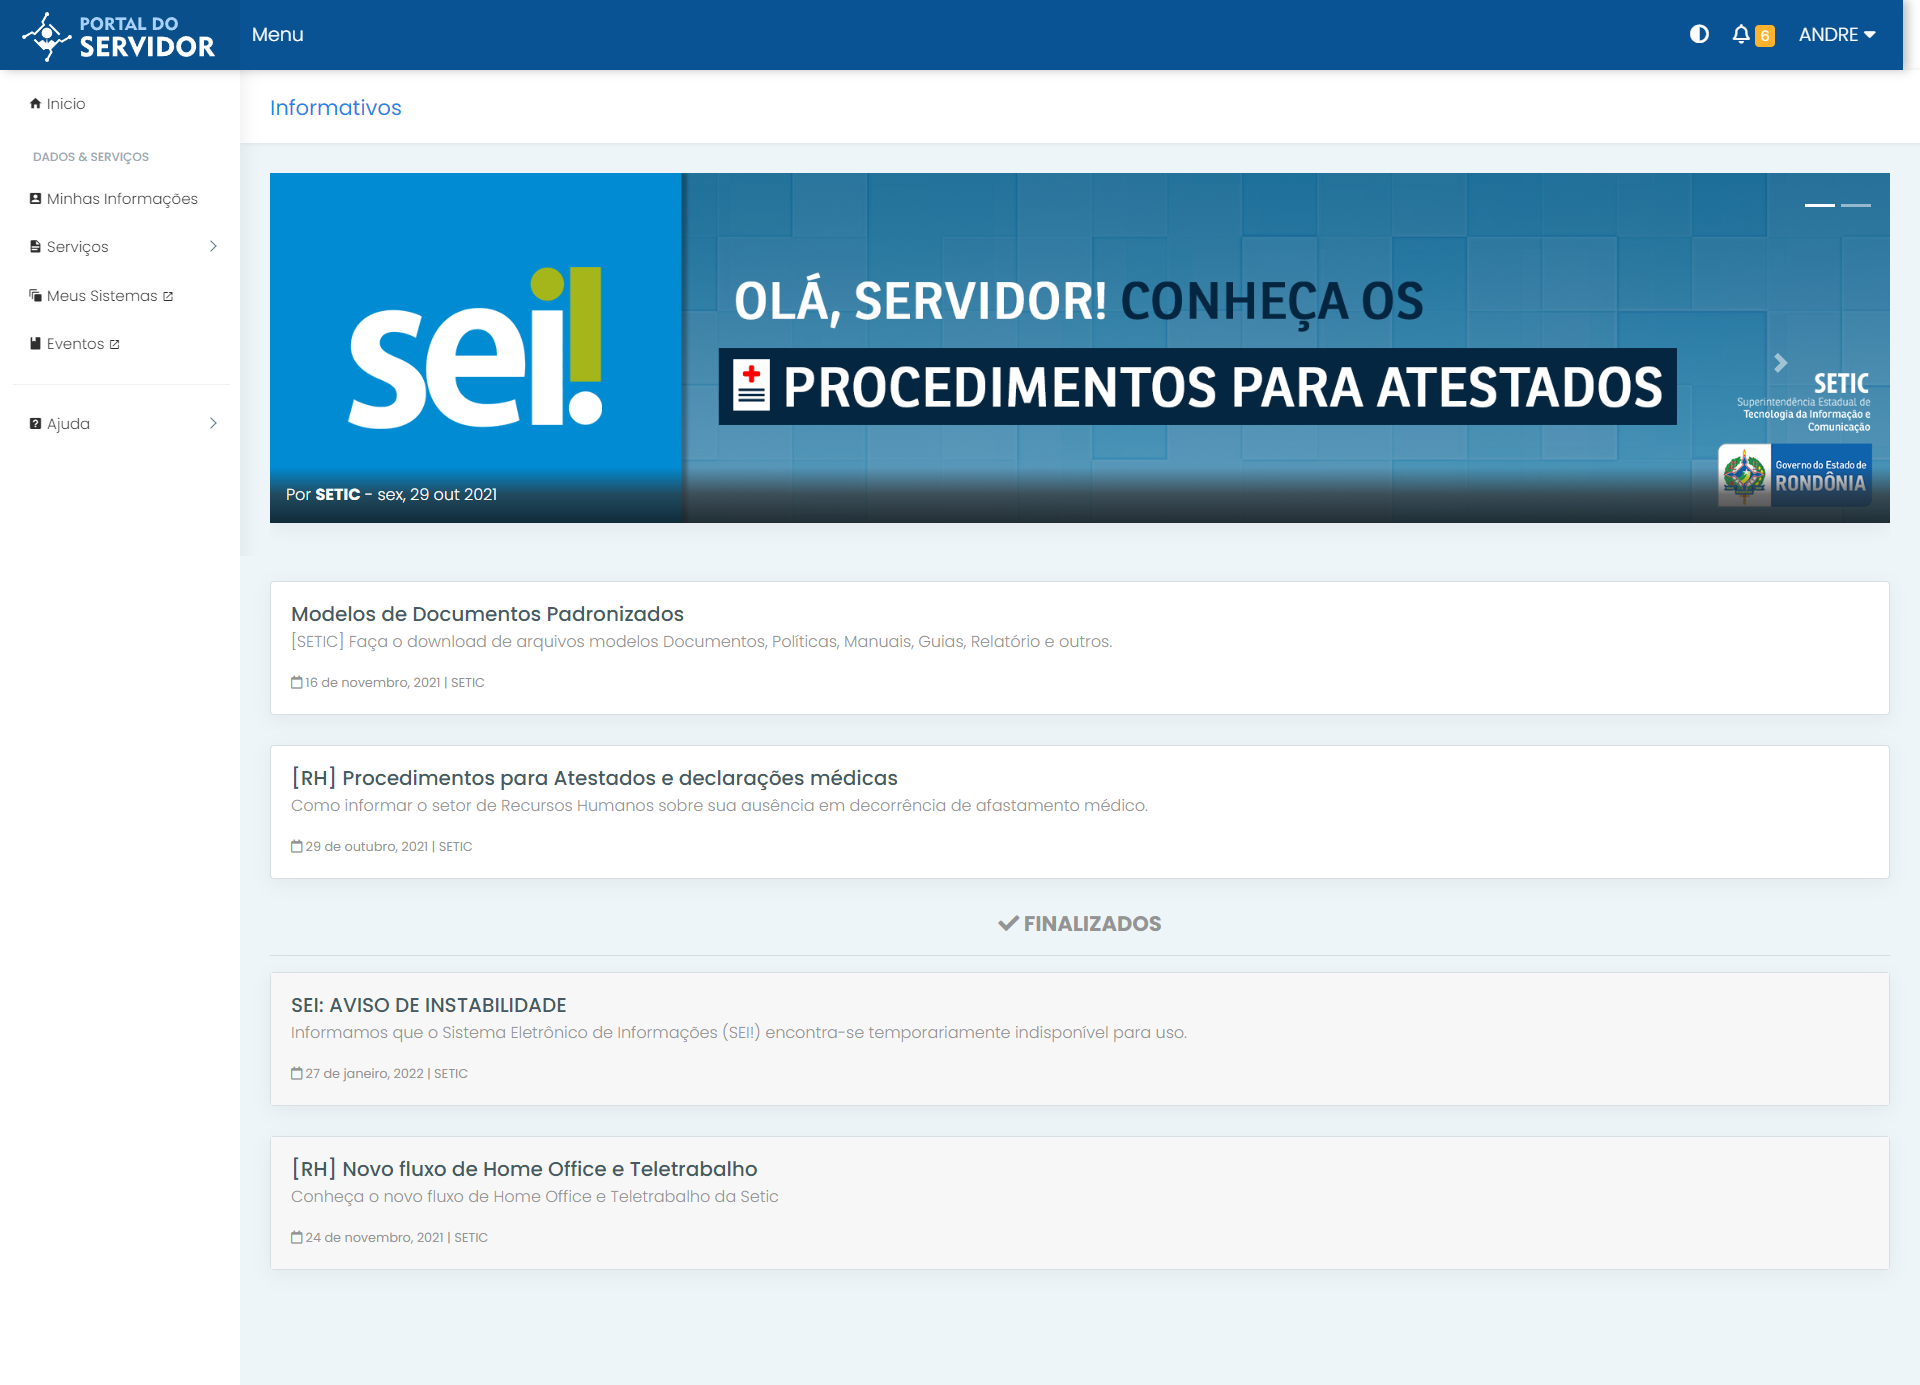Image resolution: width=1920 pixels, height=1385 pixels.
Task: Click date text '27 de janeiro, 2022 | SETIC'
Action: [x=386, y=1074]
